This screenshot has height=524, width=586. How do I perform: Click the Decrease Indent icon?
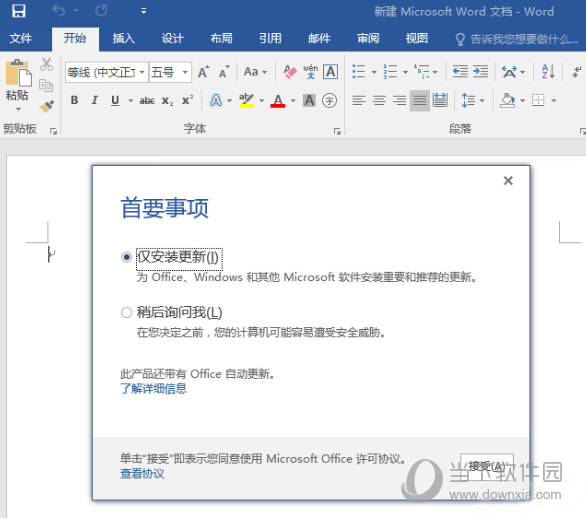[x=460, y=71]
